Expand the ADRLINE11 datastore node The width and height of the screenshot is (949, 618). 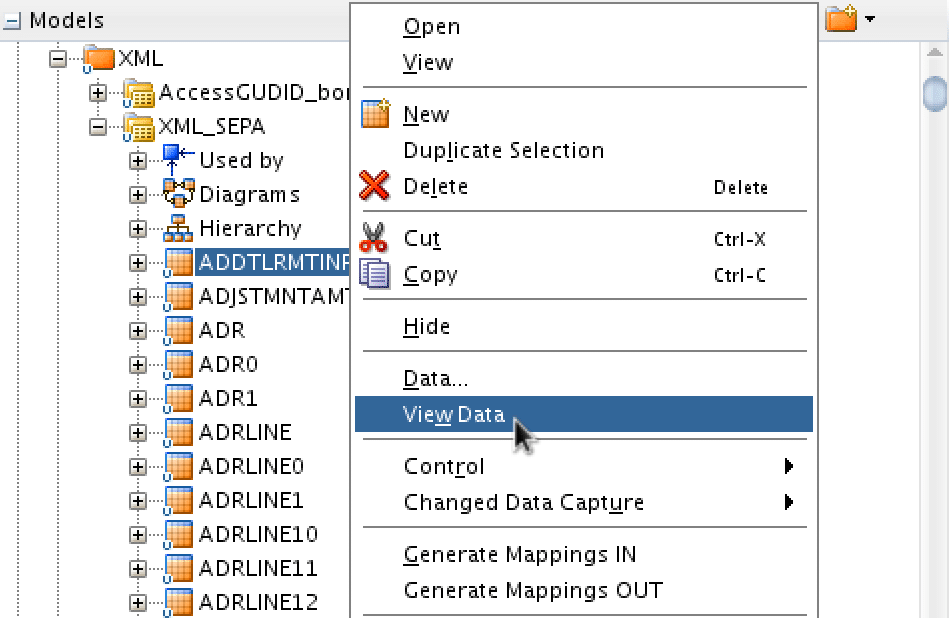point(138,569)
